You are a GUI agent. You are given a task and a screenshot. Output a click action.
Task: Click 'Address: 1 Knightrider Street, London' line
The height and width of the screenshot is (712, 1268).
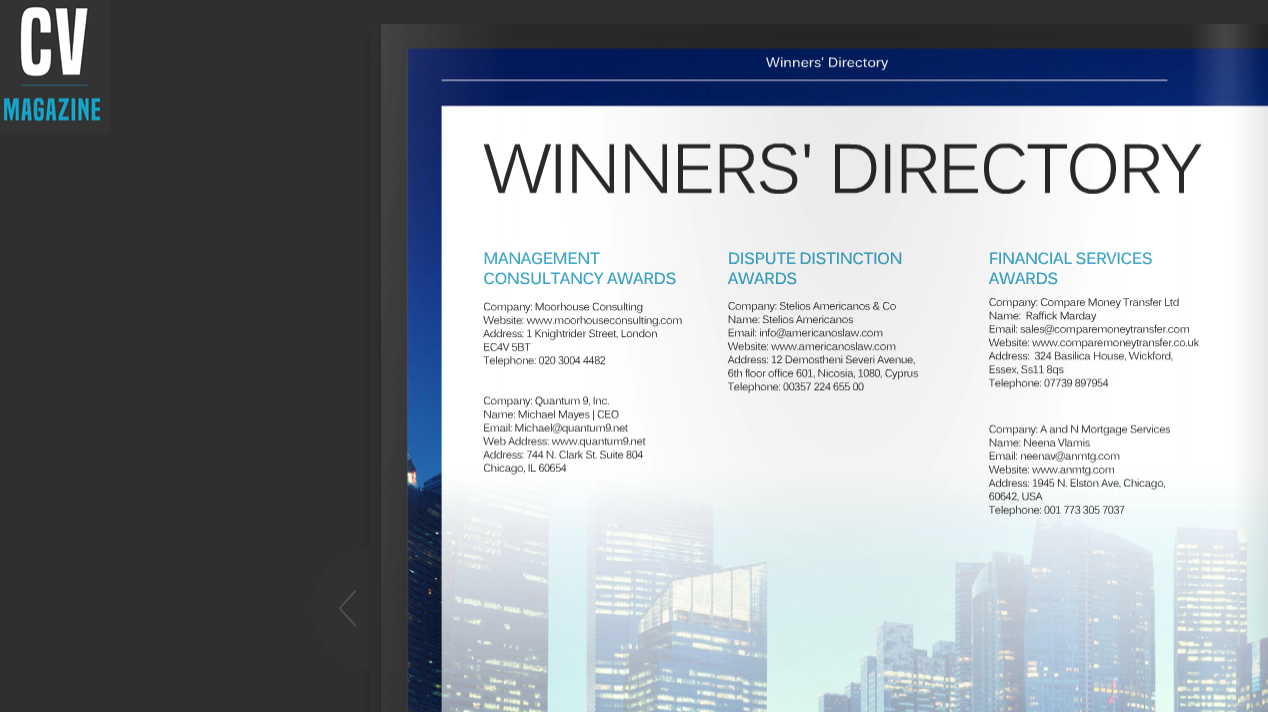pos(570,334)
